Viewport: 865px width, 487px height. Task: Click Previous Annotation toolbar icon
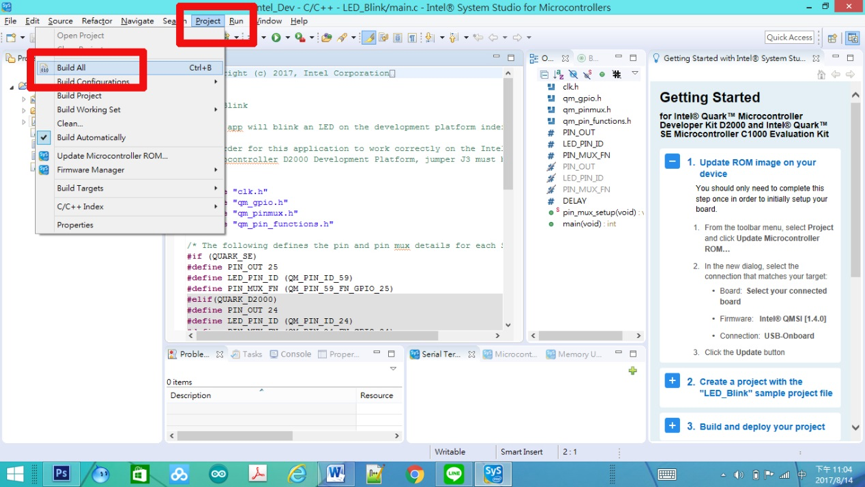[x=453, y=38]
